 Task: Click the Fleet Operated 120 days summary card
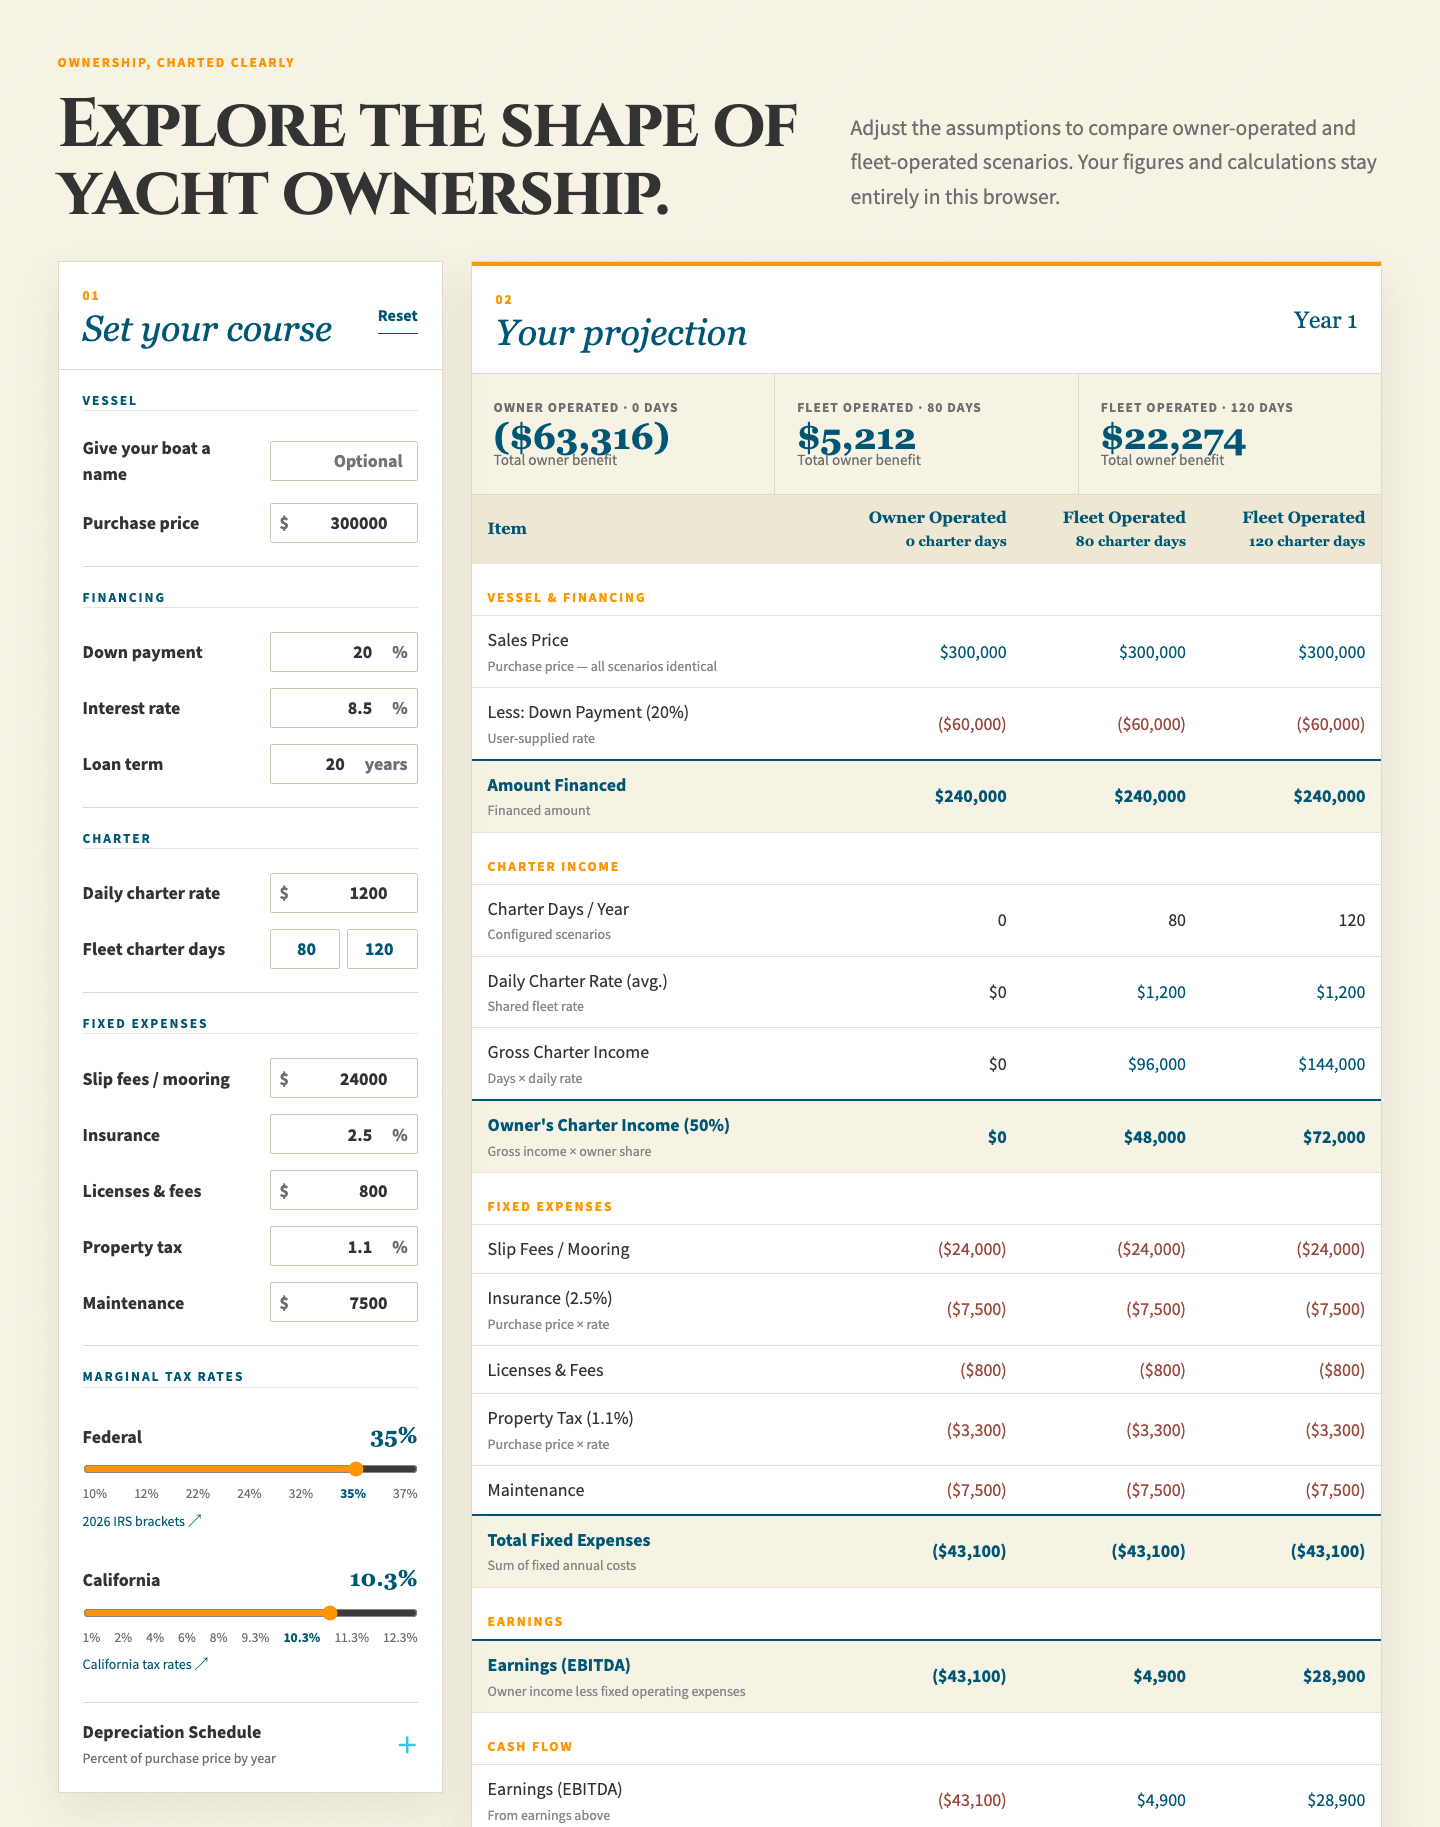(x=1230, y=434)
